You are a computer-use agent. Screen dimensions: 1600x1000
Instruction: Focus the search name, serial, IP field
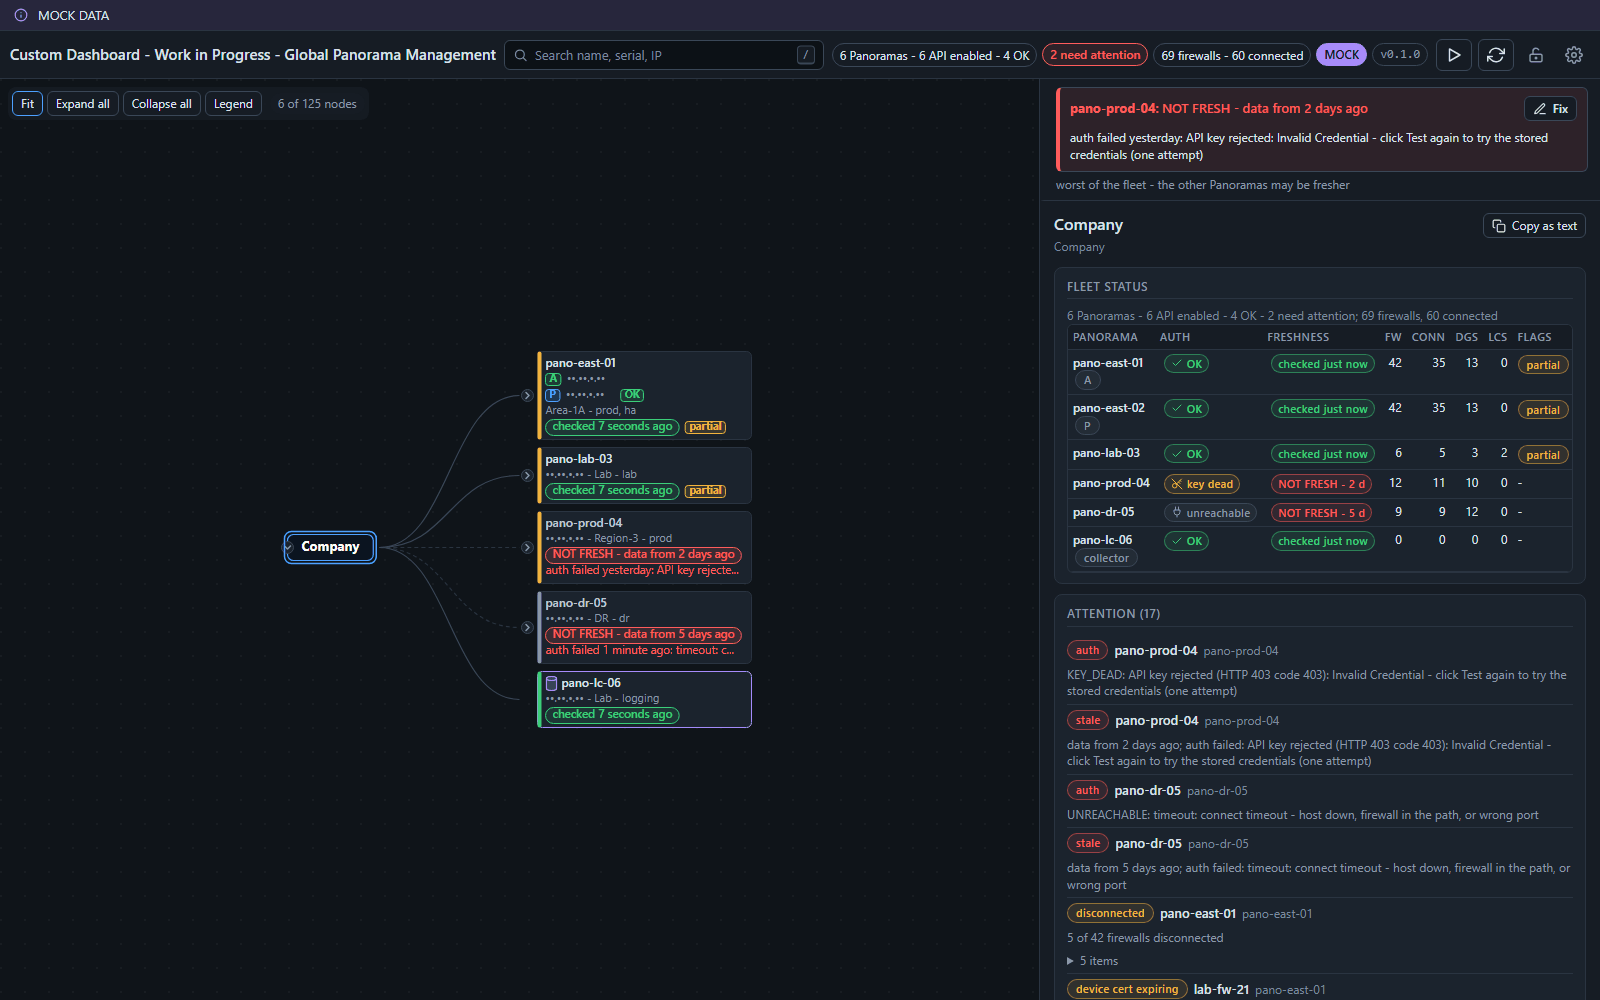pos(664,55)
